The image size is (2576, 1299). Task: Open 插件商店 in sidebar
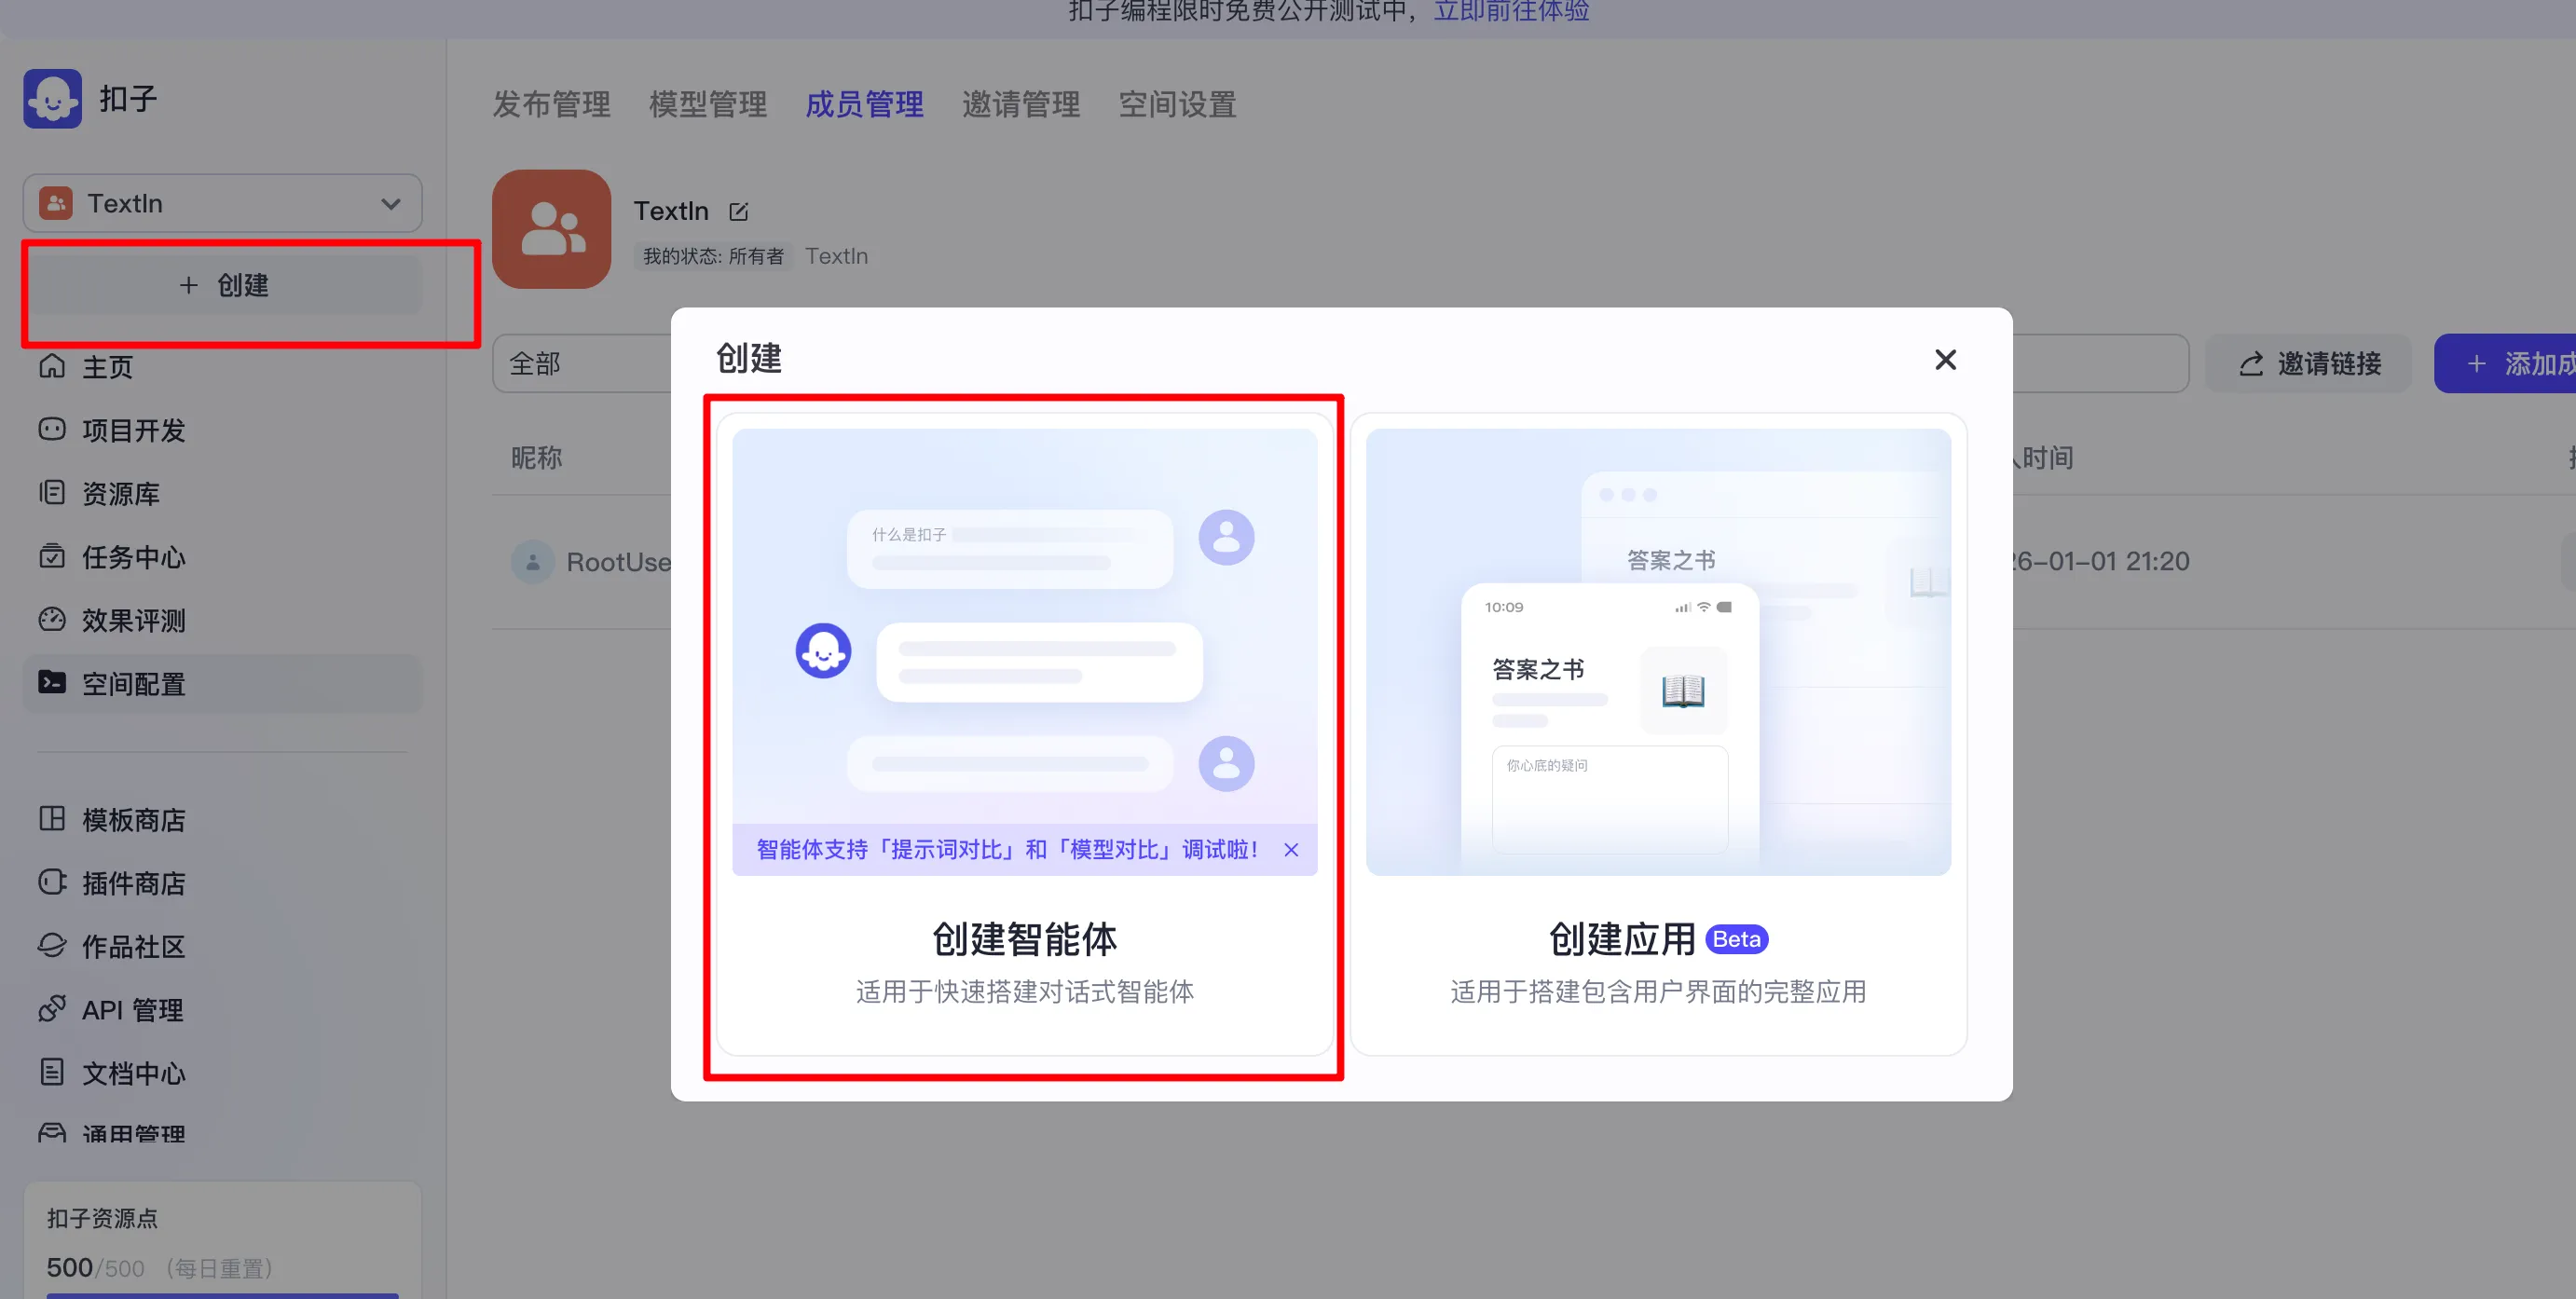pyautogui.click(x=222, y=883)
